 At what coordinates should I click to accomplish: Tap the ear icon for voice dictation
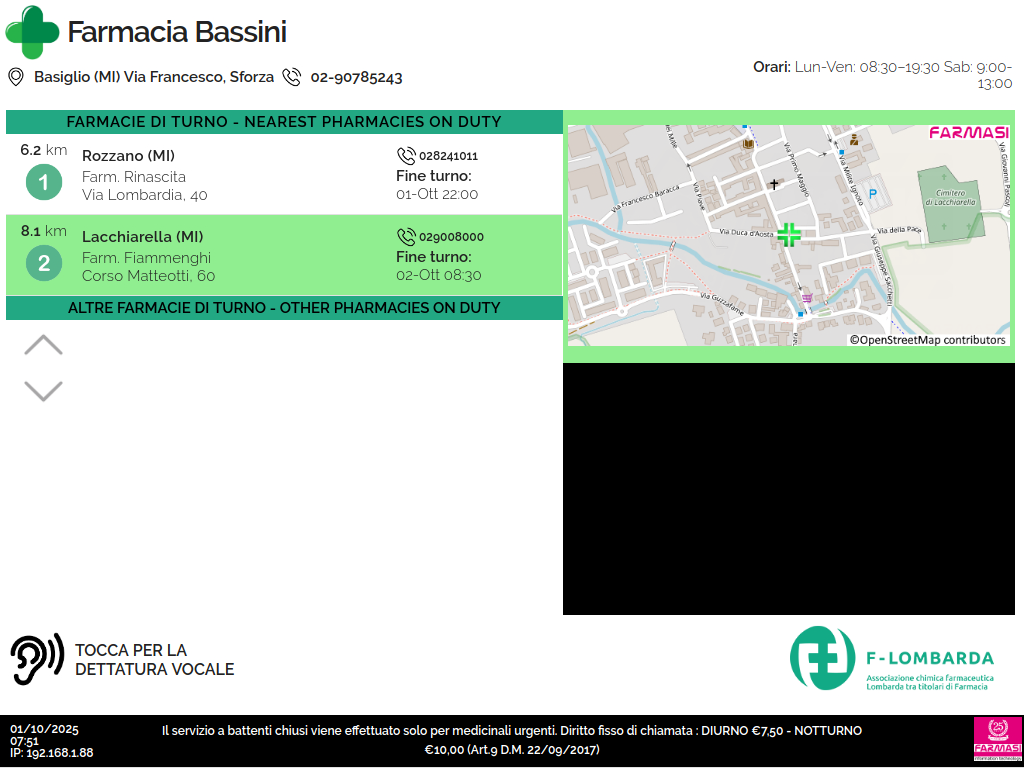pyautogui.click(x=36, y=660)
